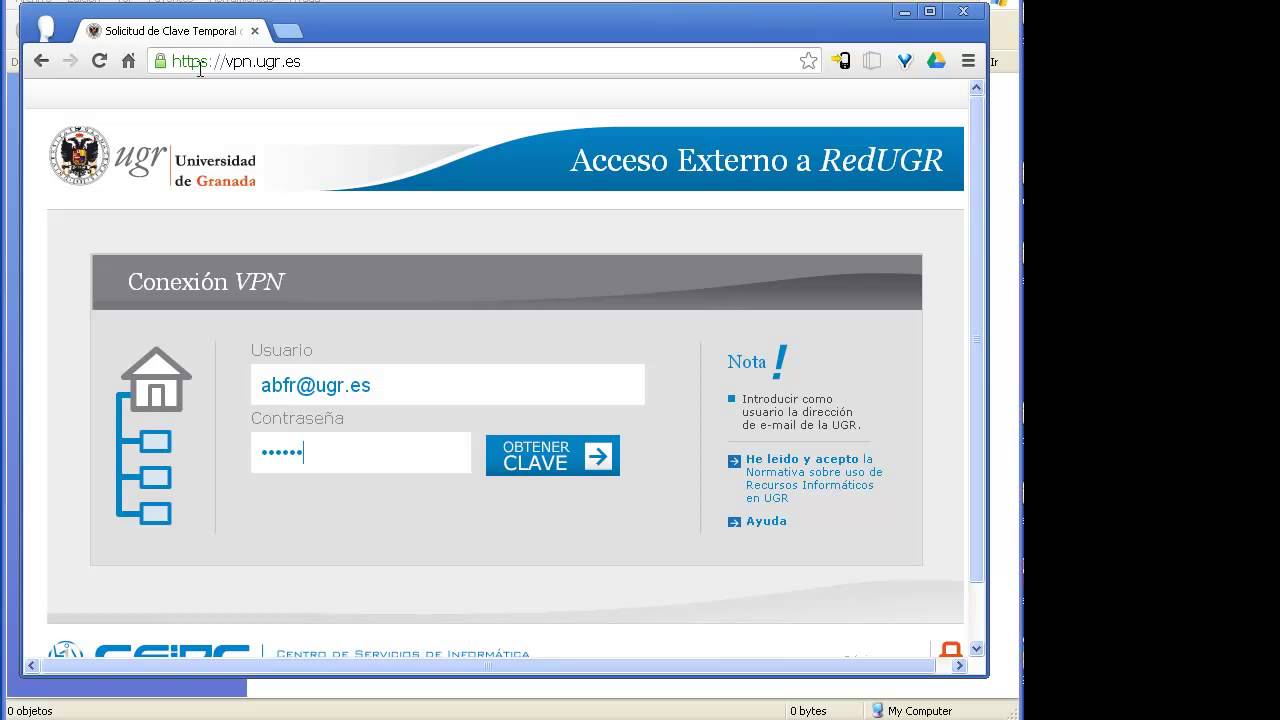This screenshot has height=720, width=1280.
Task: Click the Centro de Servicios de Informática text
Action: [403, 654]
